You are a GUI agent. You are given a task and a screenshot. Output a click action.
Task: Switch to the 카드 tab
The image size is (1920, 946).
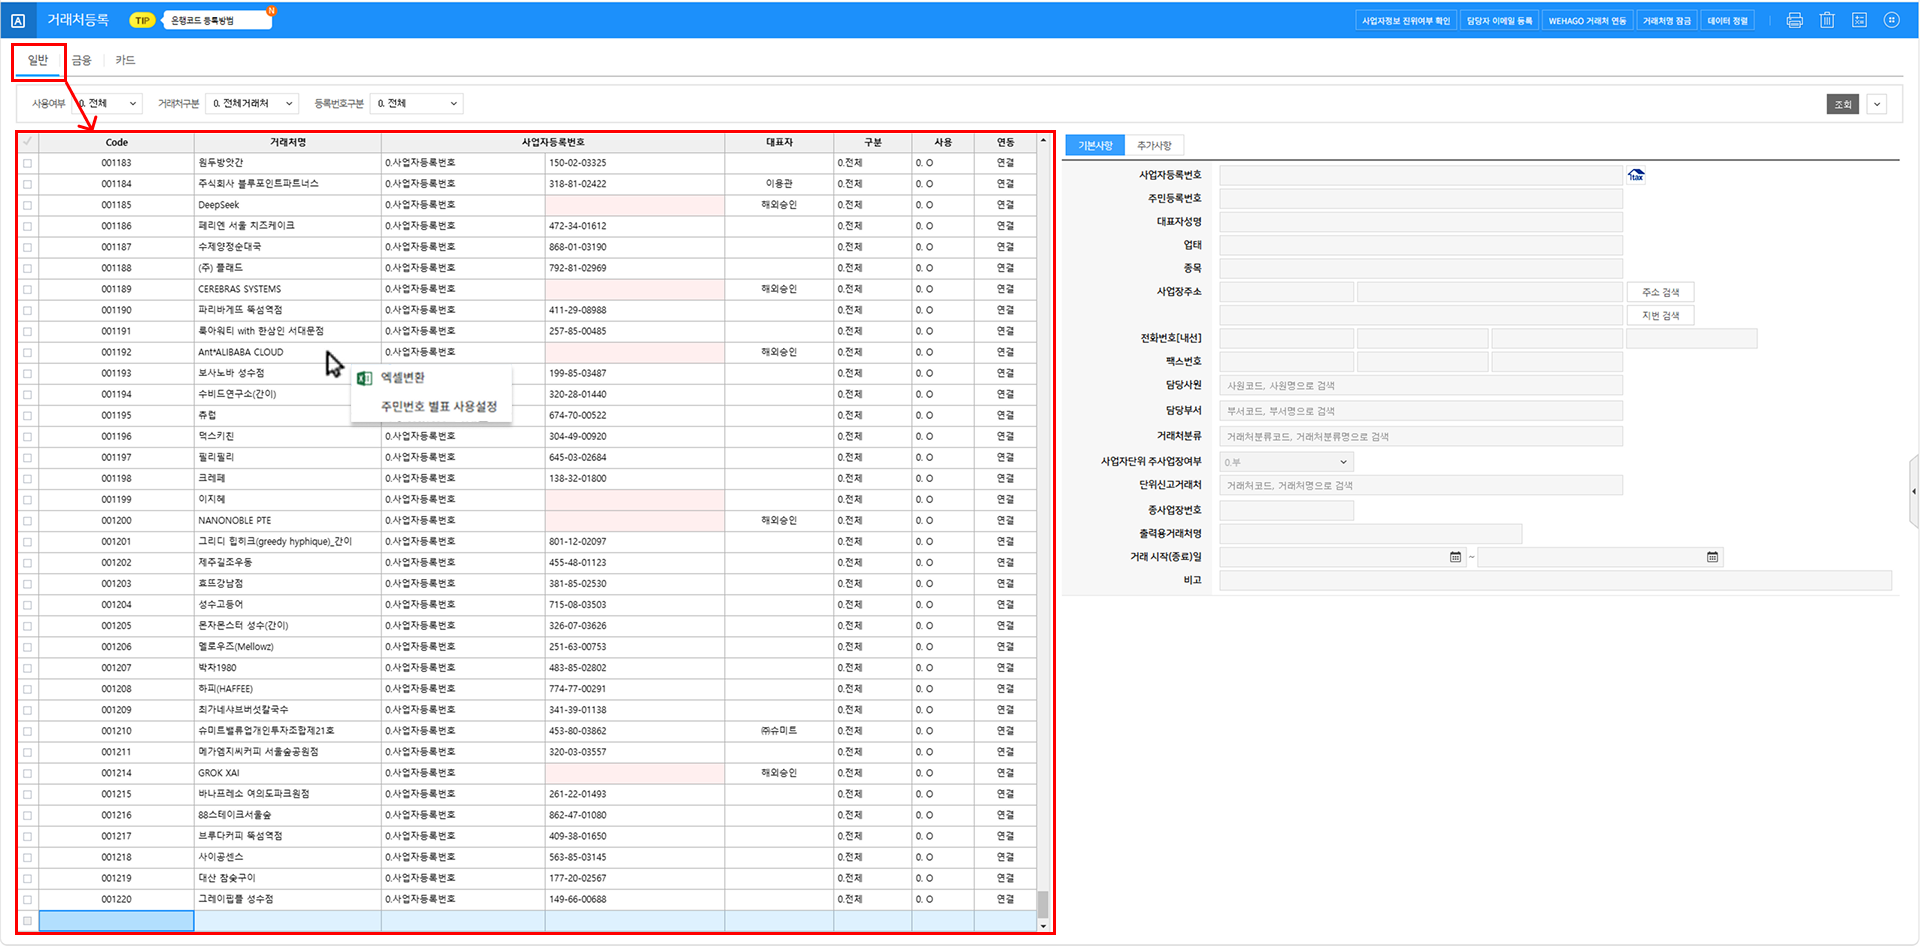coord(125,61)
